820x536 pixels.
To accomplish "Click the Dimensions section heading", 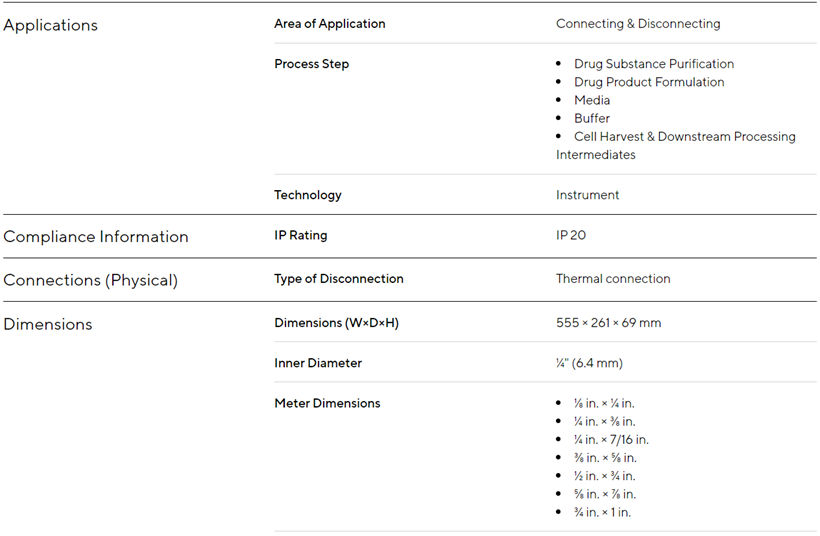I will (48, 325).
